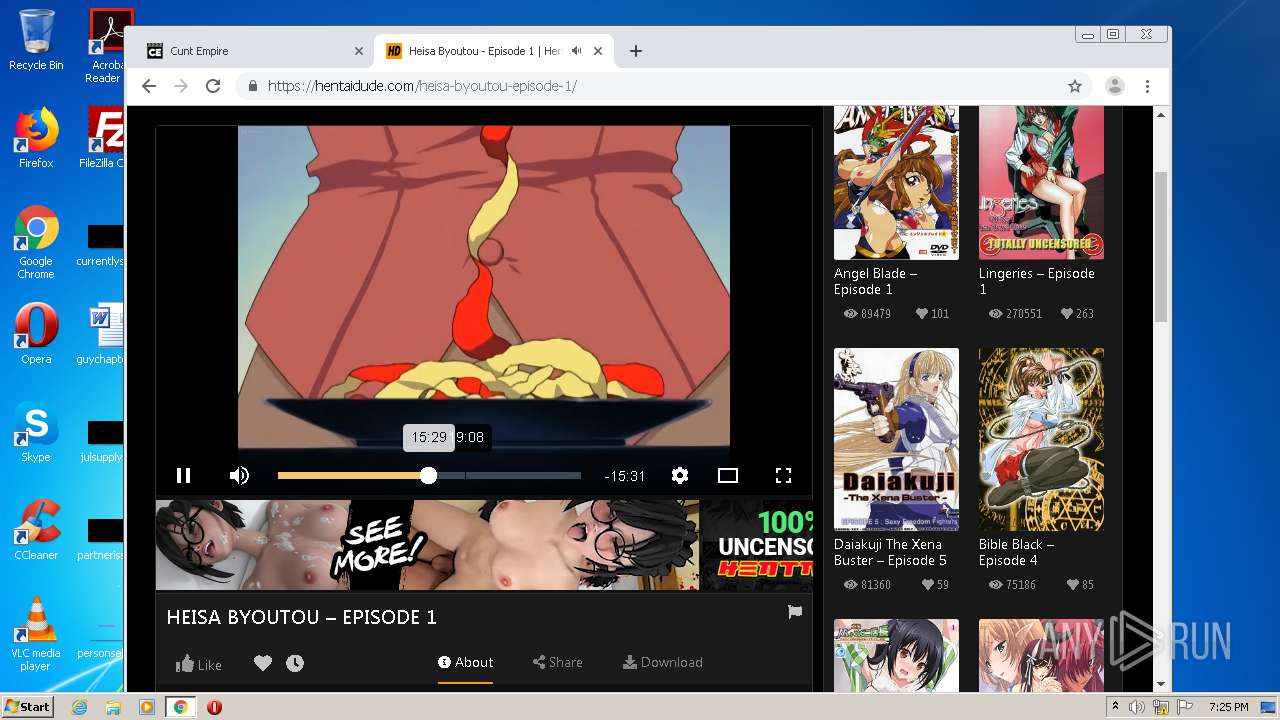This screenshot has height=720, width=1280.
Task: Select the Heisa Byoutou - Episode 1 browser tab
Action: [x=492, y=51]
